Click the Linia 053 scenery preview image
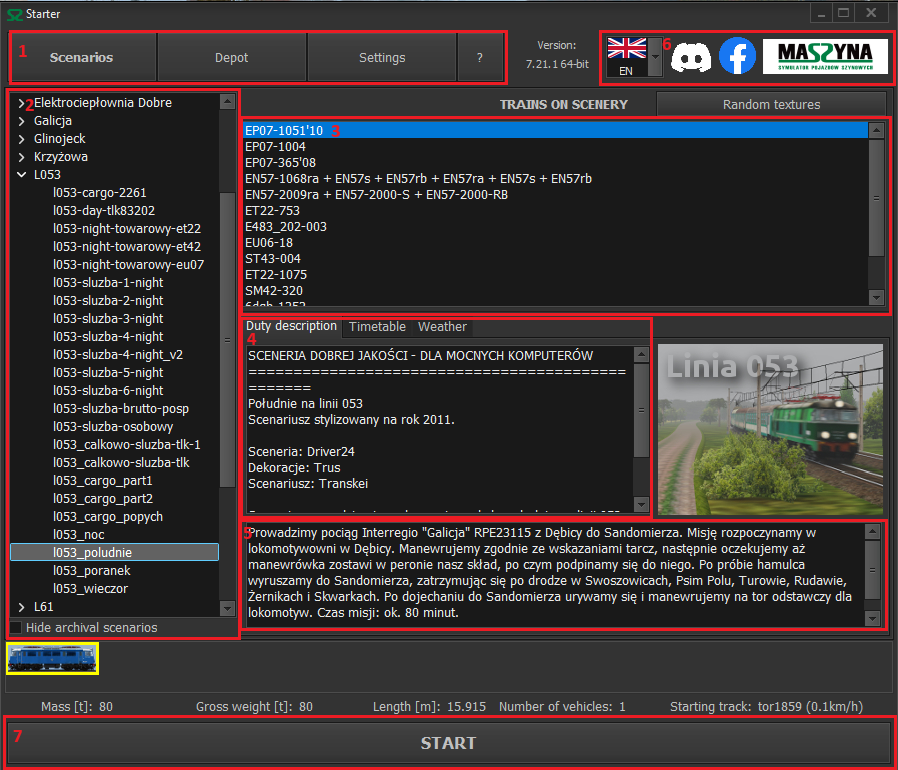 coord(770,429)
